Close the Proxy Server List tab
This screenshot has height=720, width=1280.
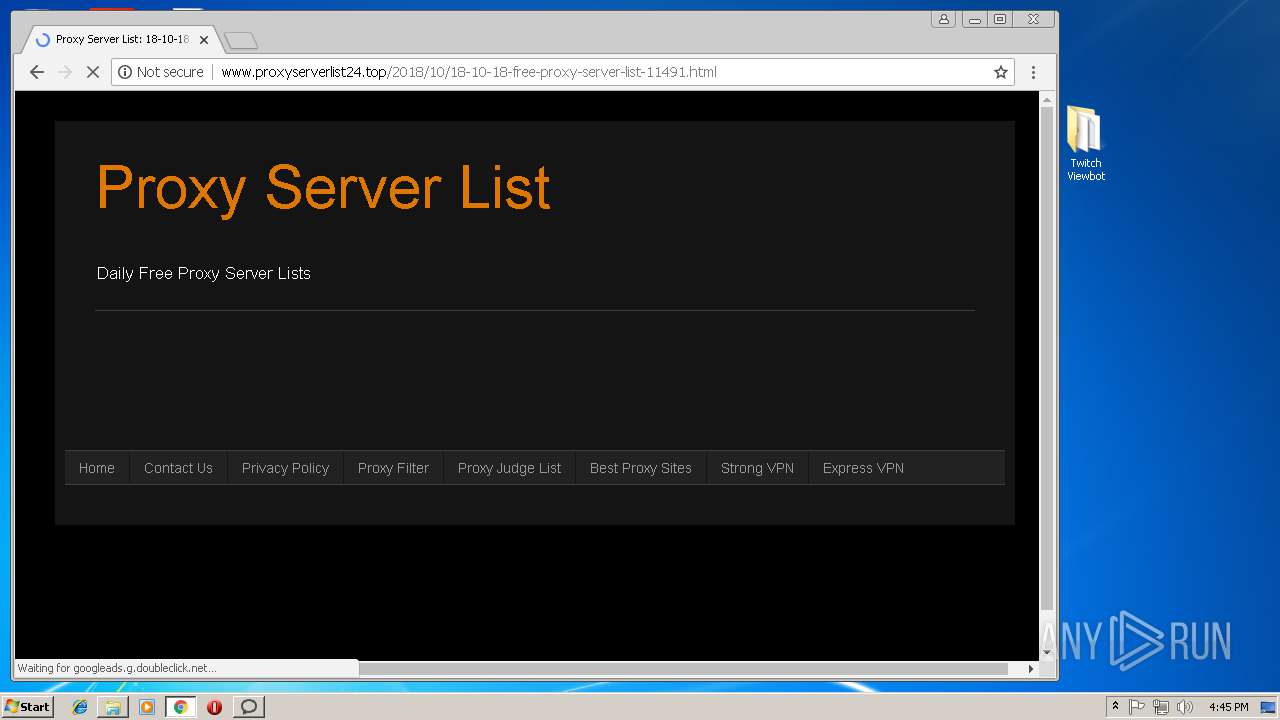coord(204,40)
